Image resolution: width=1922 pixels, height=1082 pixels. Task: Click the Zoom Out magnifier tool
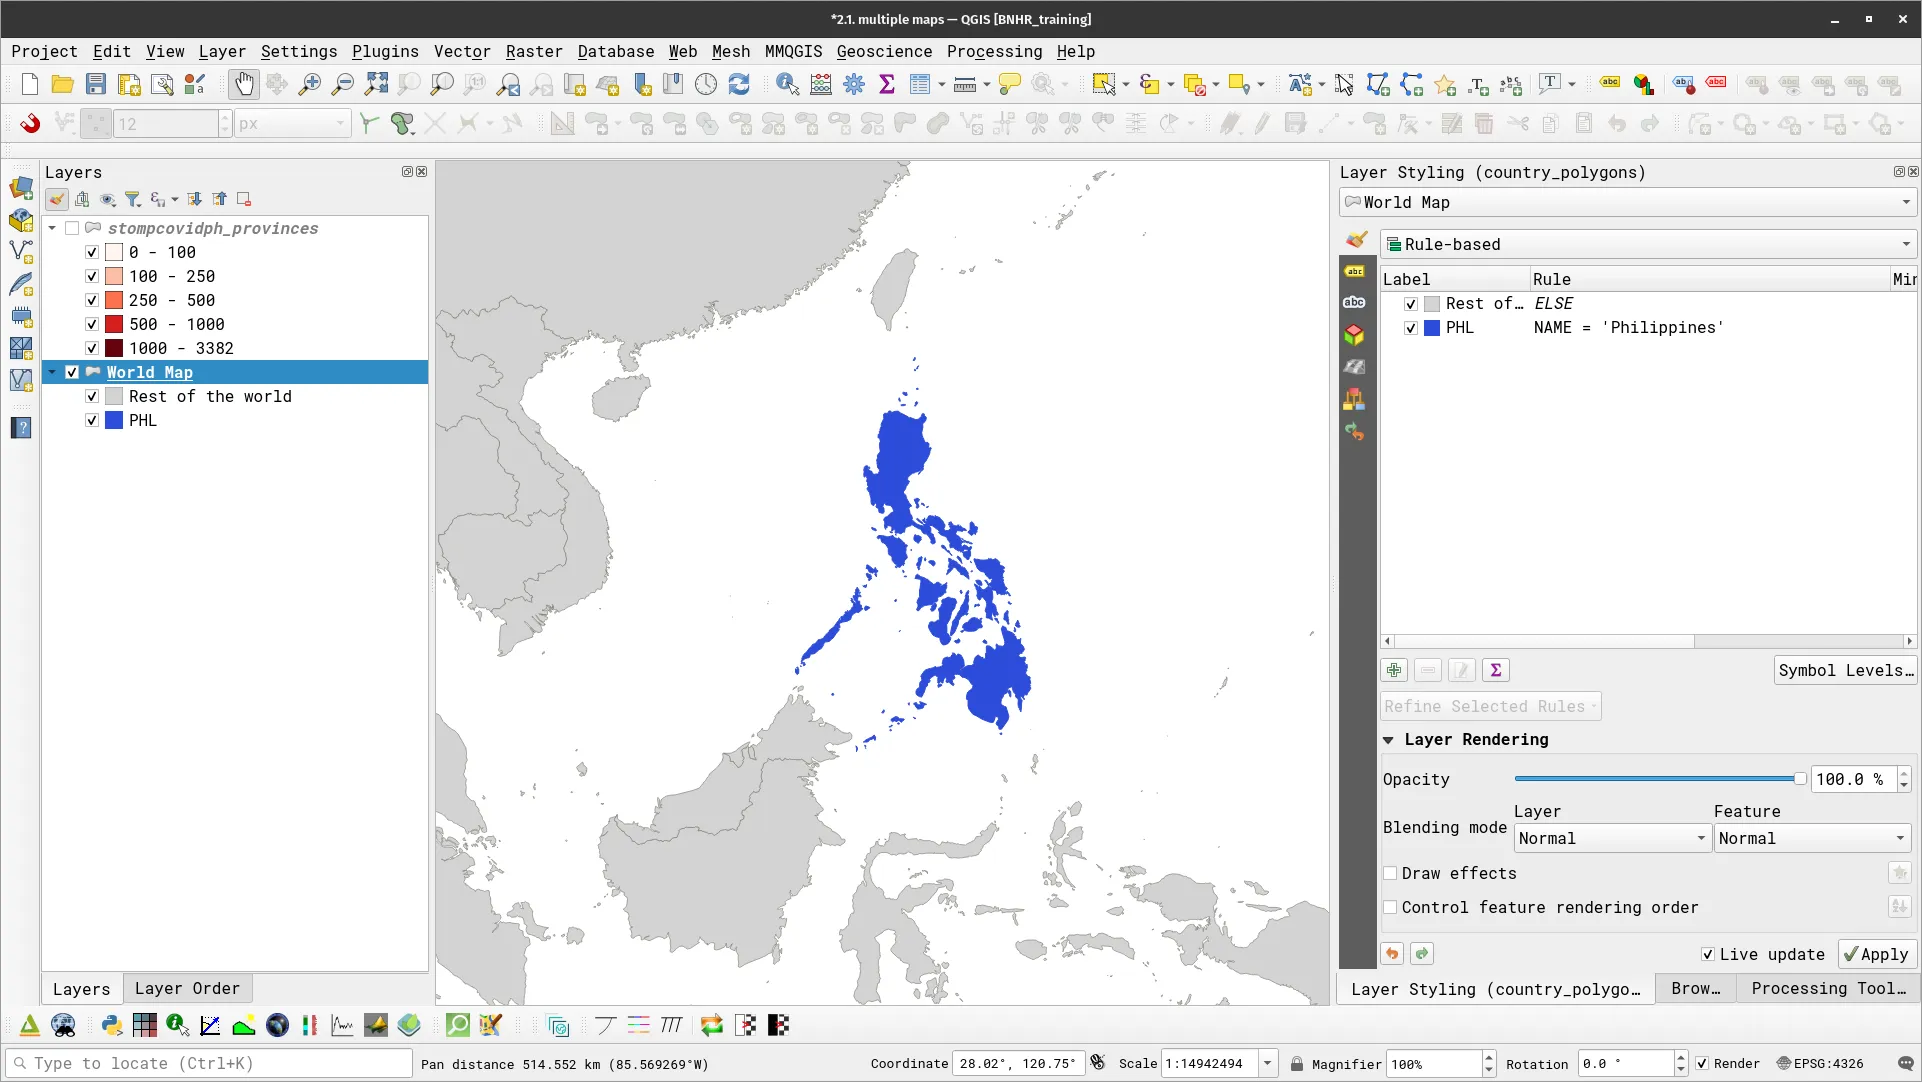pyautogui.click(x=343, y=84)
